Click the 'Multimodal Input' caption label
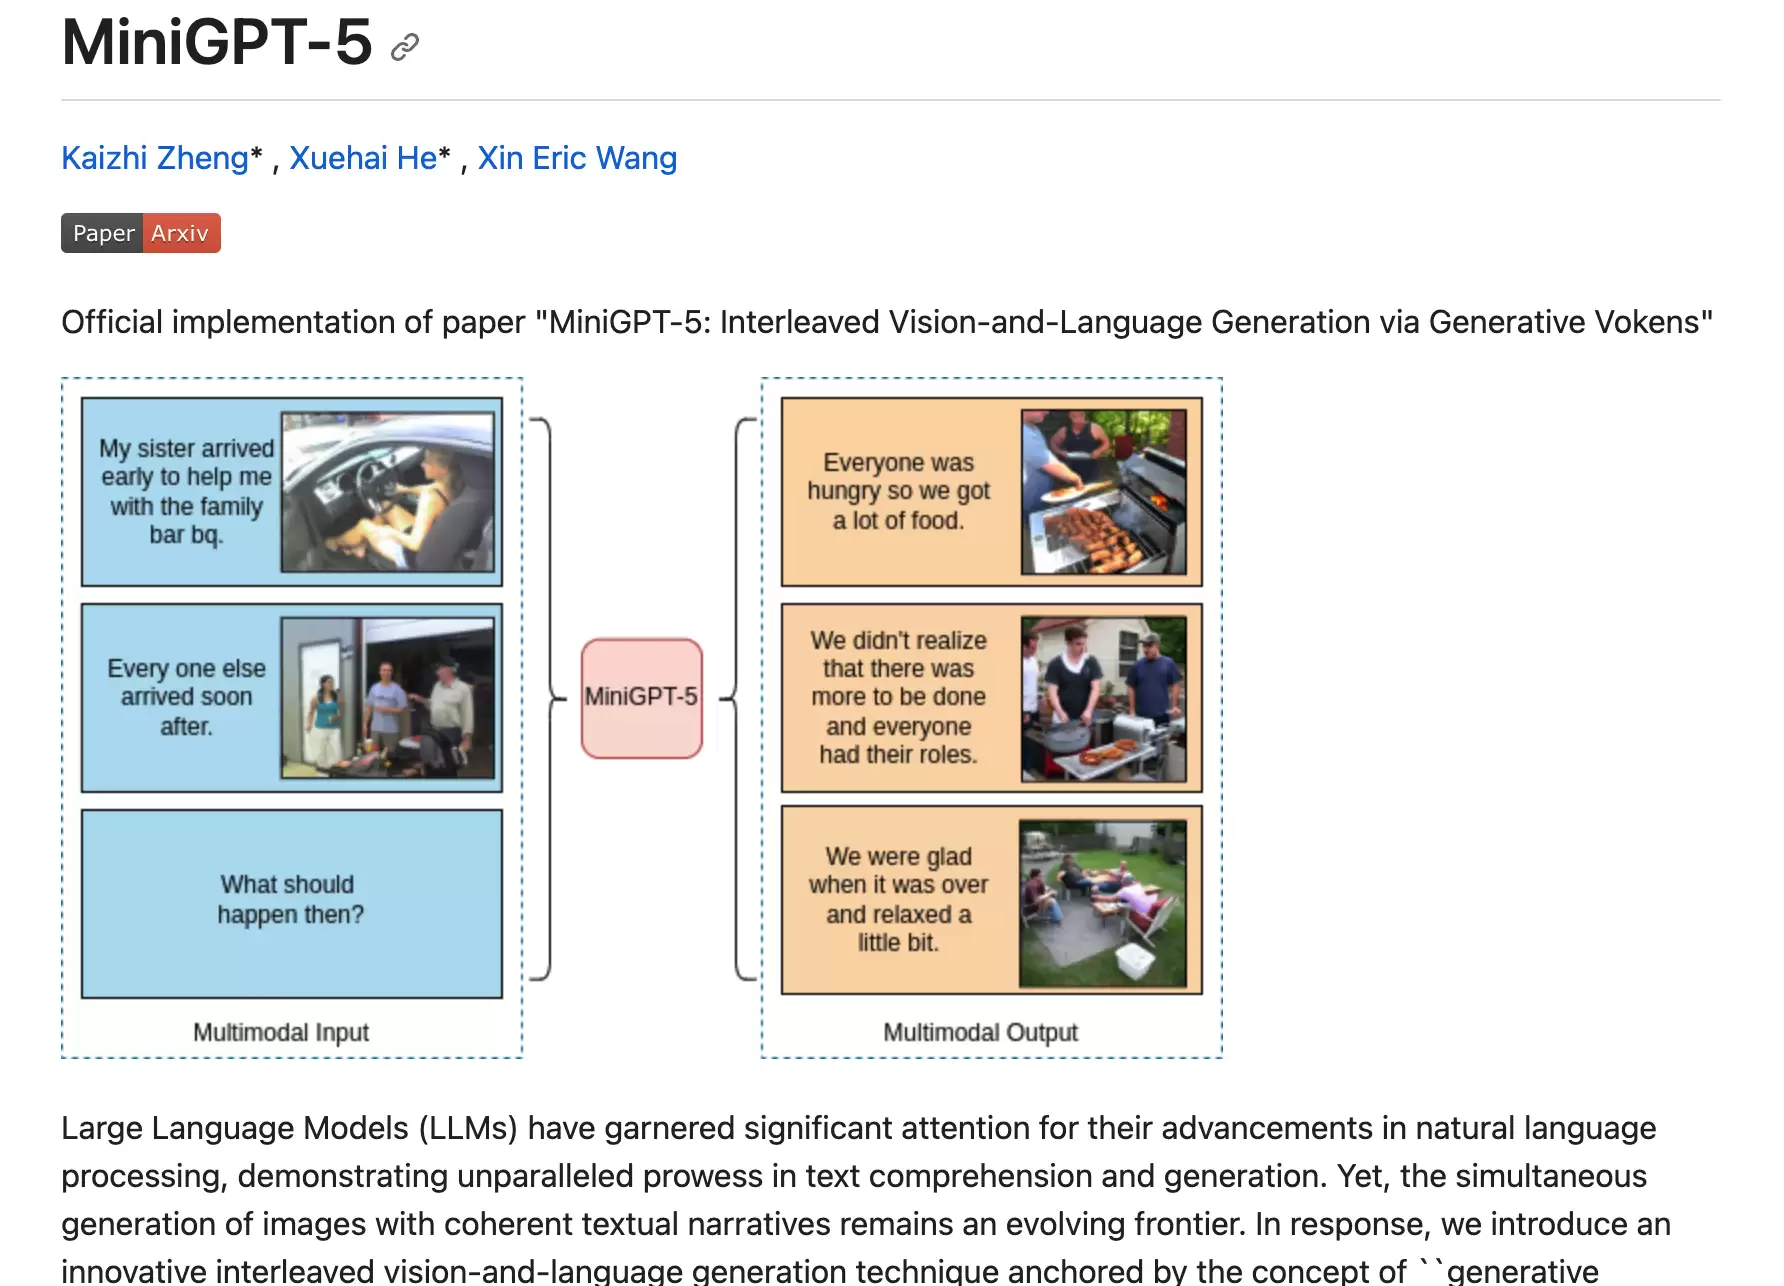The width and height of the screenshot is (1784, 1286). click(281, 1032)
